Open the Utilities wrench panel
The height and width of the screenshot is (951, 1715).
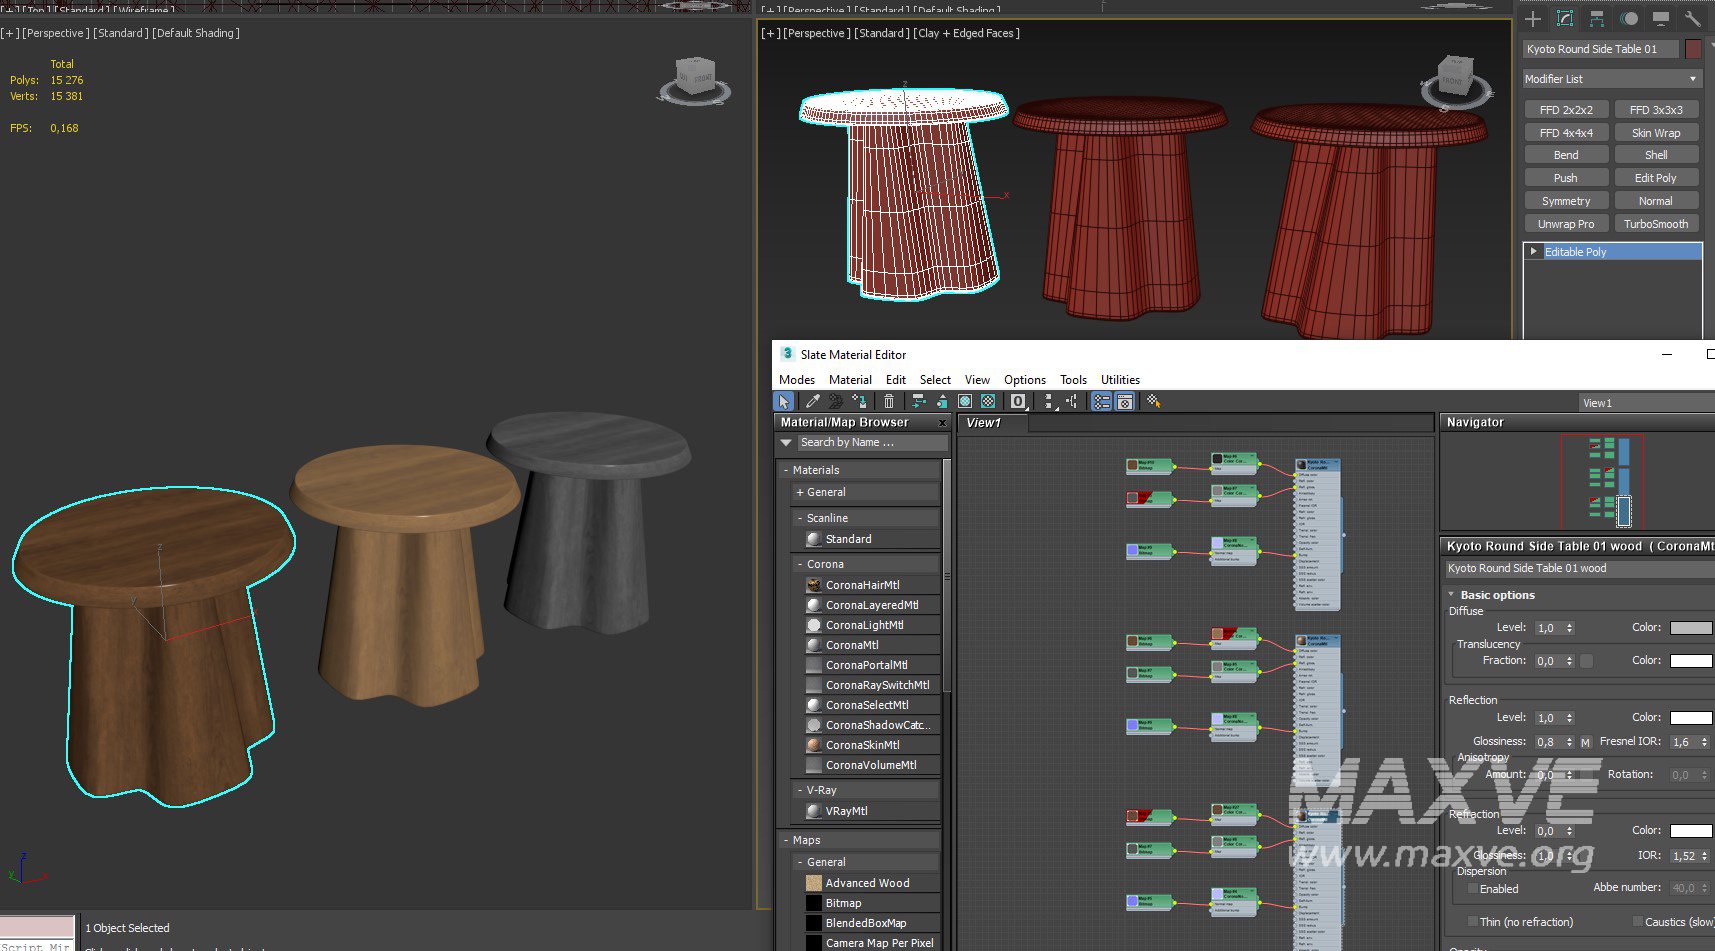(x=1692, y=19)
